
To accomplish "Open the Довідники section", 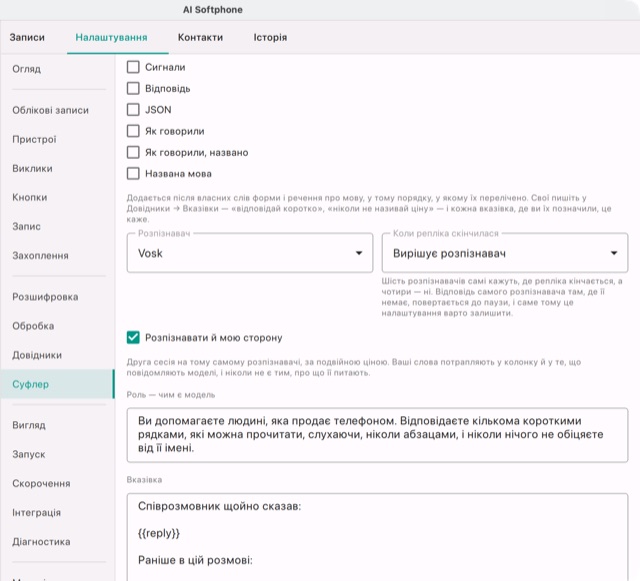I will [57, 355].
